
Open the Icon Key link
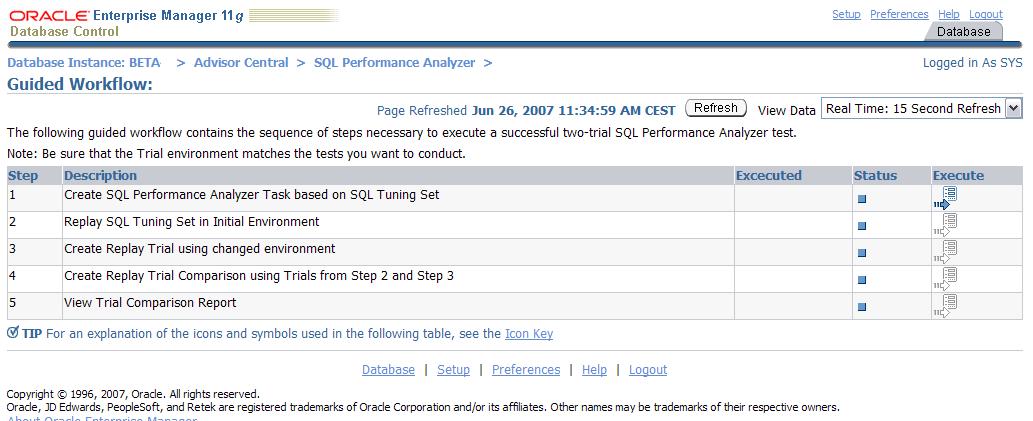[529, 334]
